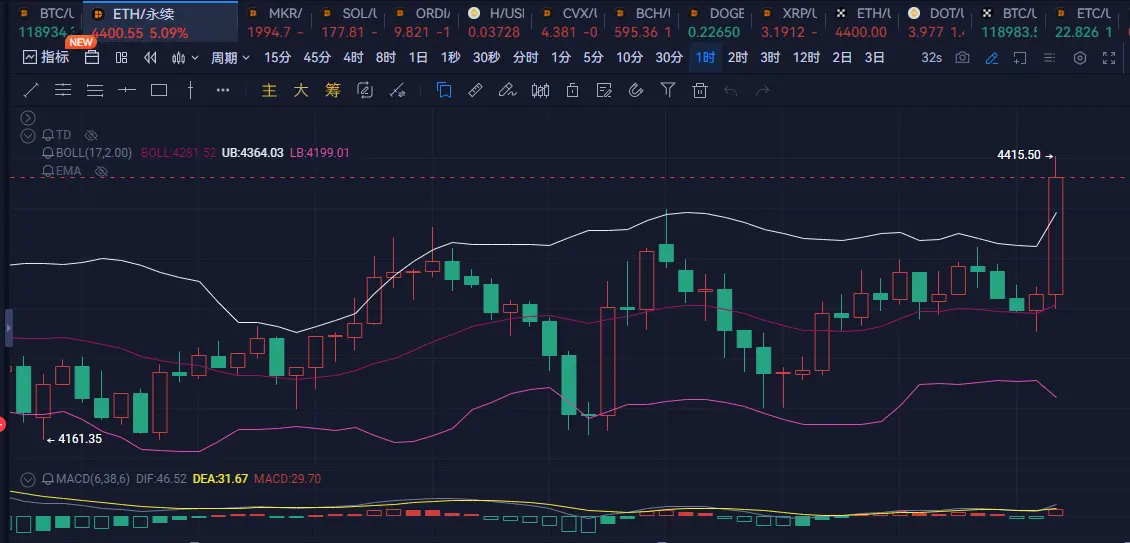Image resolution: width=1130 pixels, height=543 pixels.
Task: Select the 15分 timeframe
Action: [277, 58]
